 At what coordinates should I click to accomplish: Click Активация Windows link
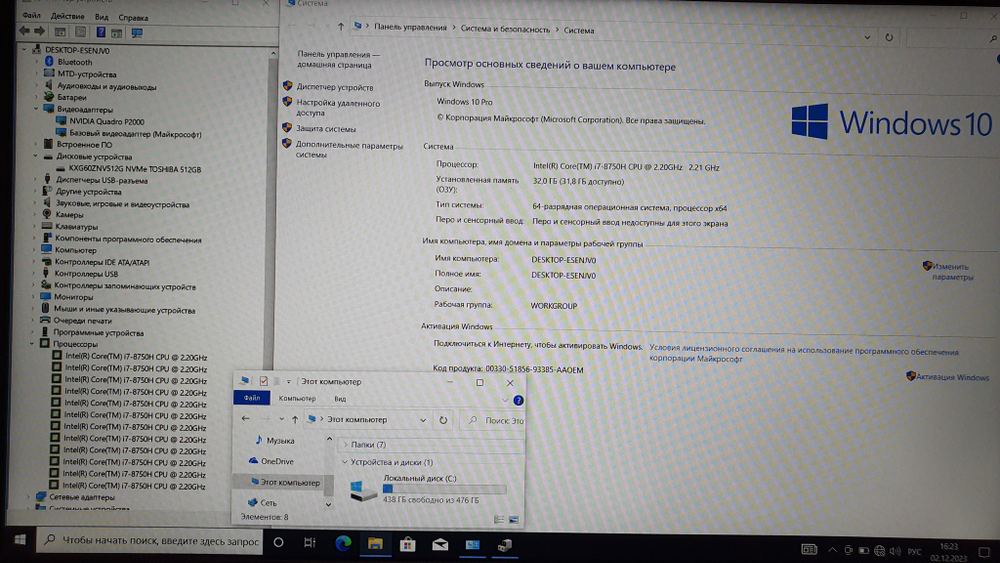[952, 377]
